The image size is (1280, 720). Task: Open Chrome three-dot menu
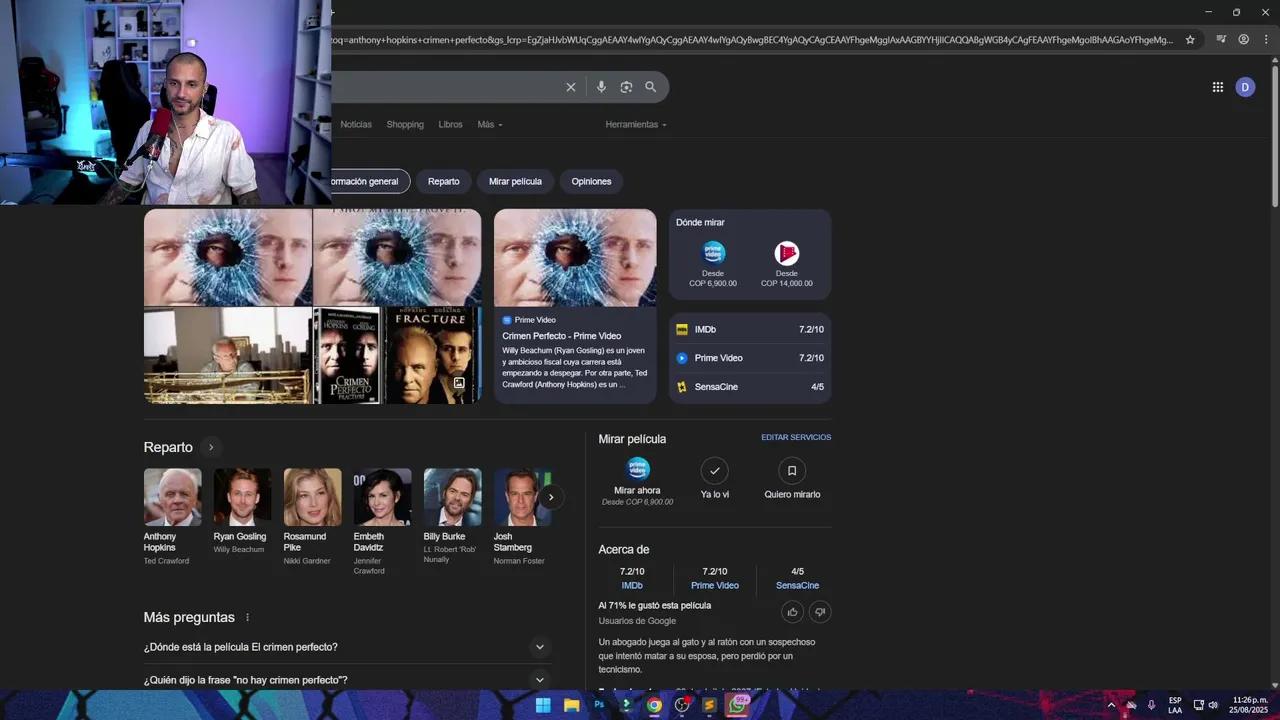1267,40
